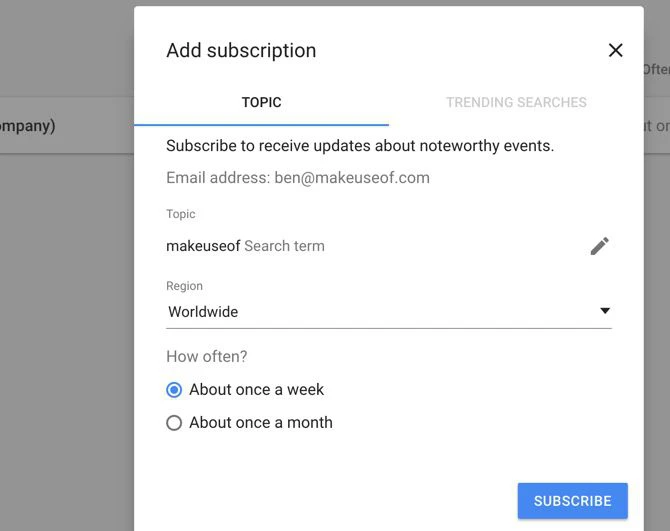Select the Topic tab
Screen dimensions: 670x531
coord(261,102)
